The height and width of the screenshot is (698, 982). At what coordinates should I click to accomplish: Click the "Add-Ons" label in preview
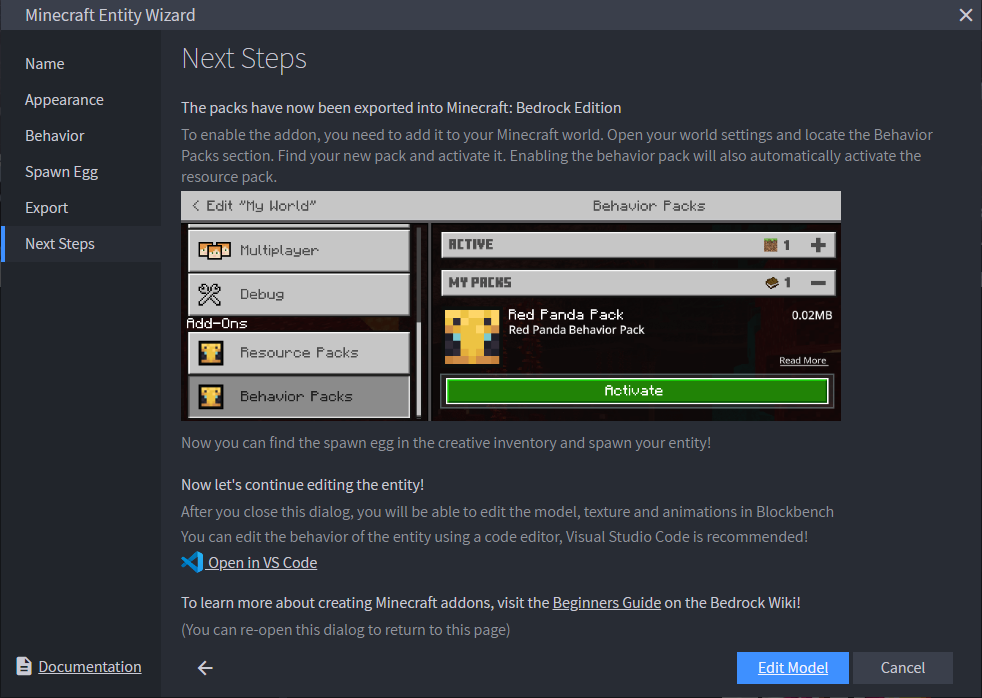point(217,324)
